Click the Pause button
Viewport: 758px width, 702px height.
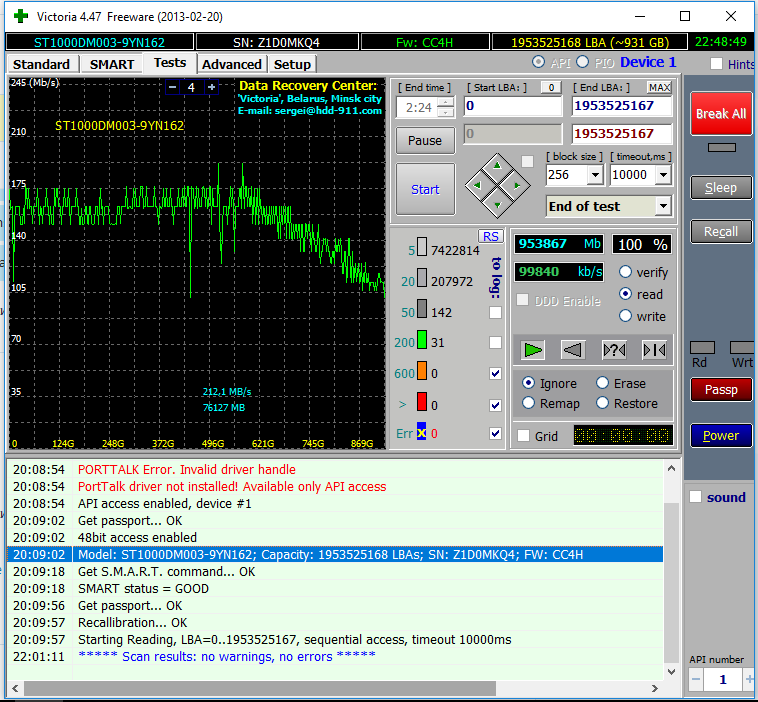pos(425,140)
